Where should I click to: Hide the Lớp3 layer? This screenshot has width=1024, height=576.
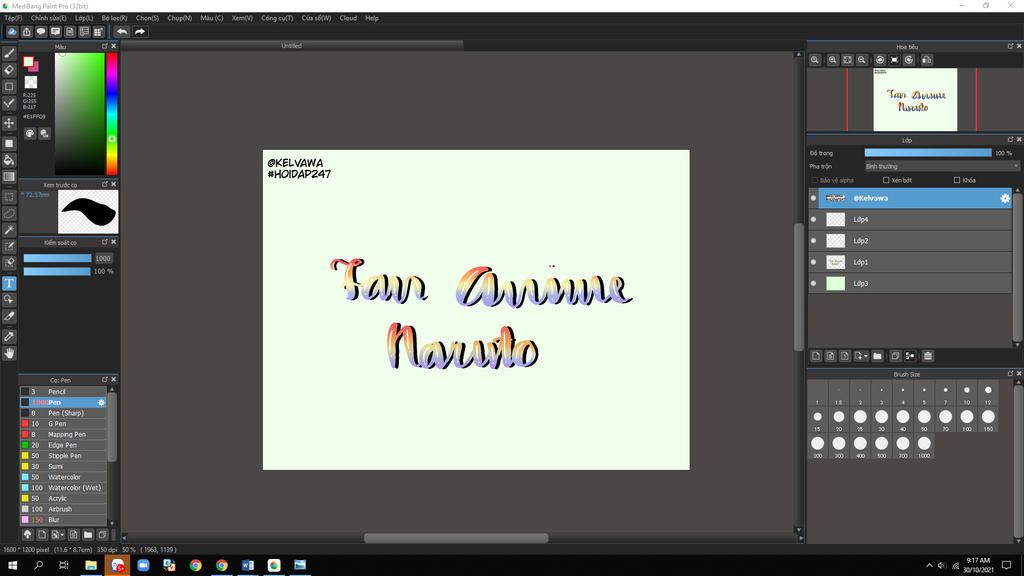pyautogui.click(x=814, y=283)
